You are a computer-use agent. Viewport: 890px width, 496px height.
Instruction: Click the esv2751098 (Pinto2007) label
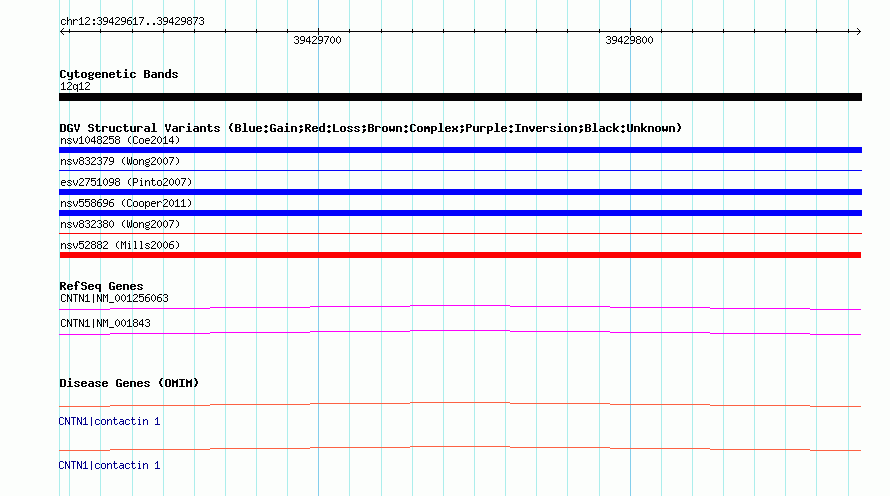[x=126, y=182]
